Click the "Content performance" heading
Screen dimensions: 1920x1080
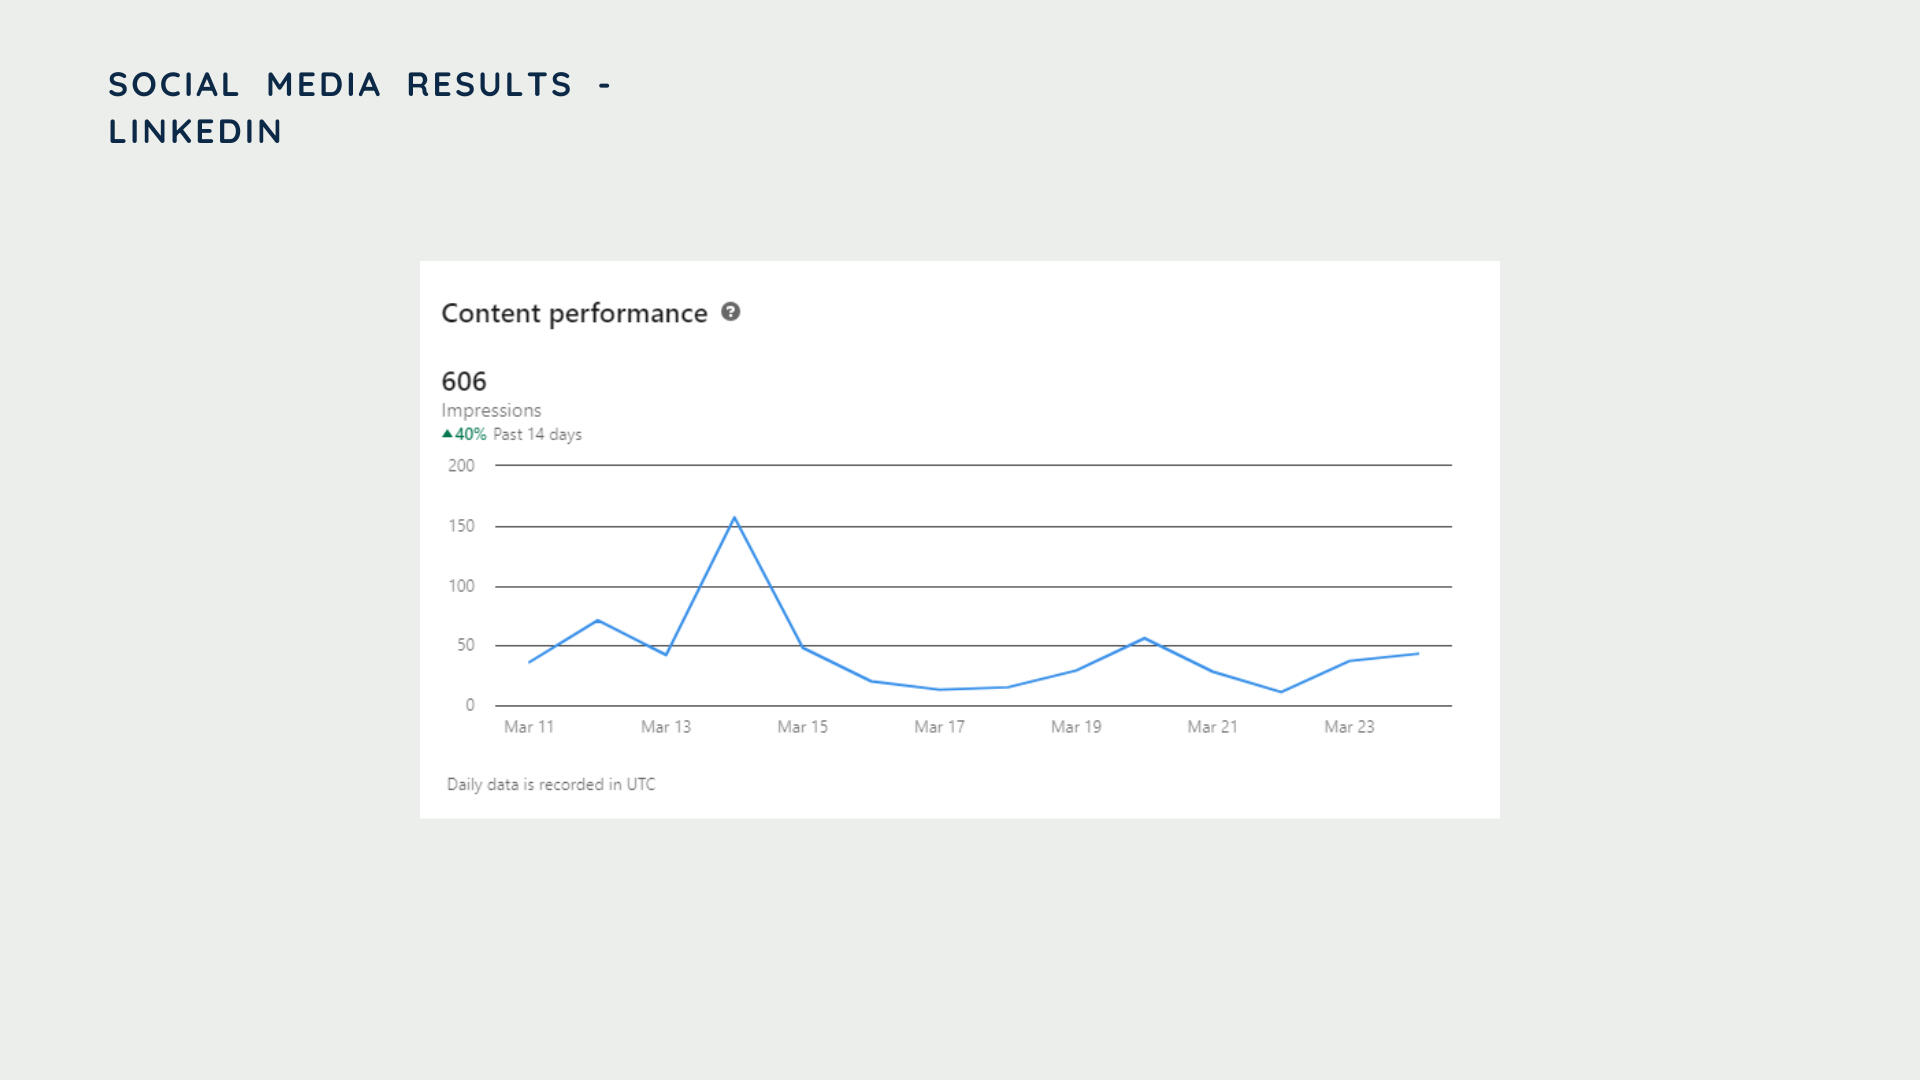pyautogui.click(x=574, y=314)
